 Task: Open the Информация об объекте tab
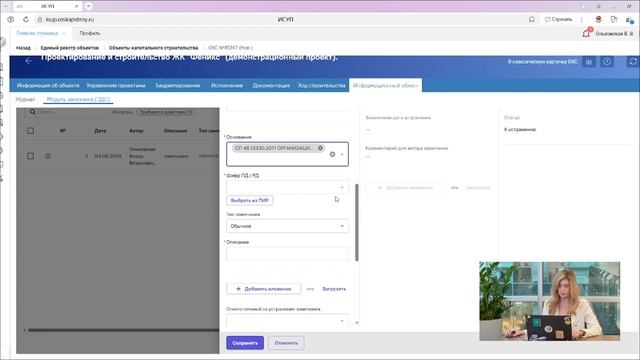coord(48,85)
